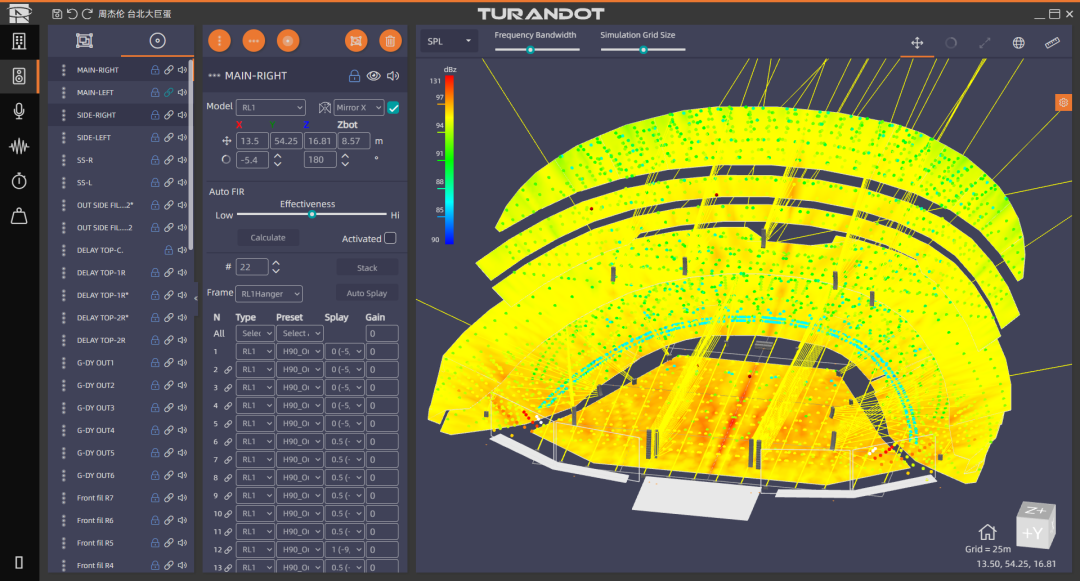Open the stopwatch timing section in sidebar
Image resolution: width=1080 pixels, height=581 pixels.
pos(19,181)
